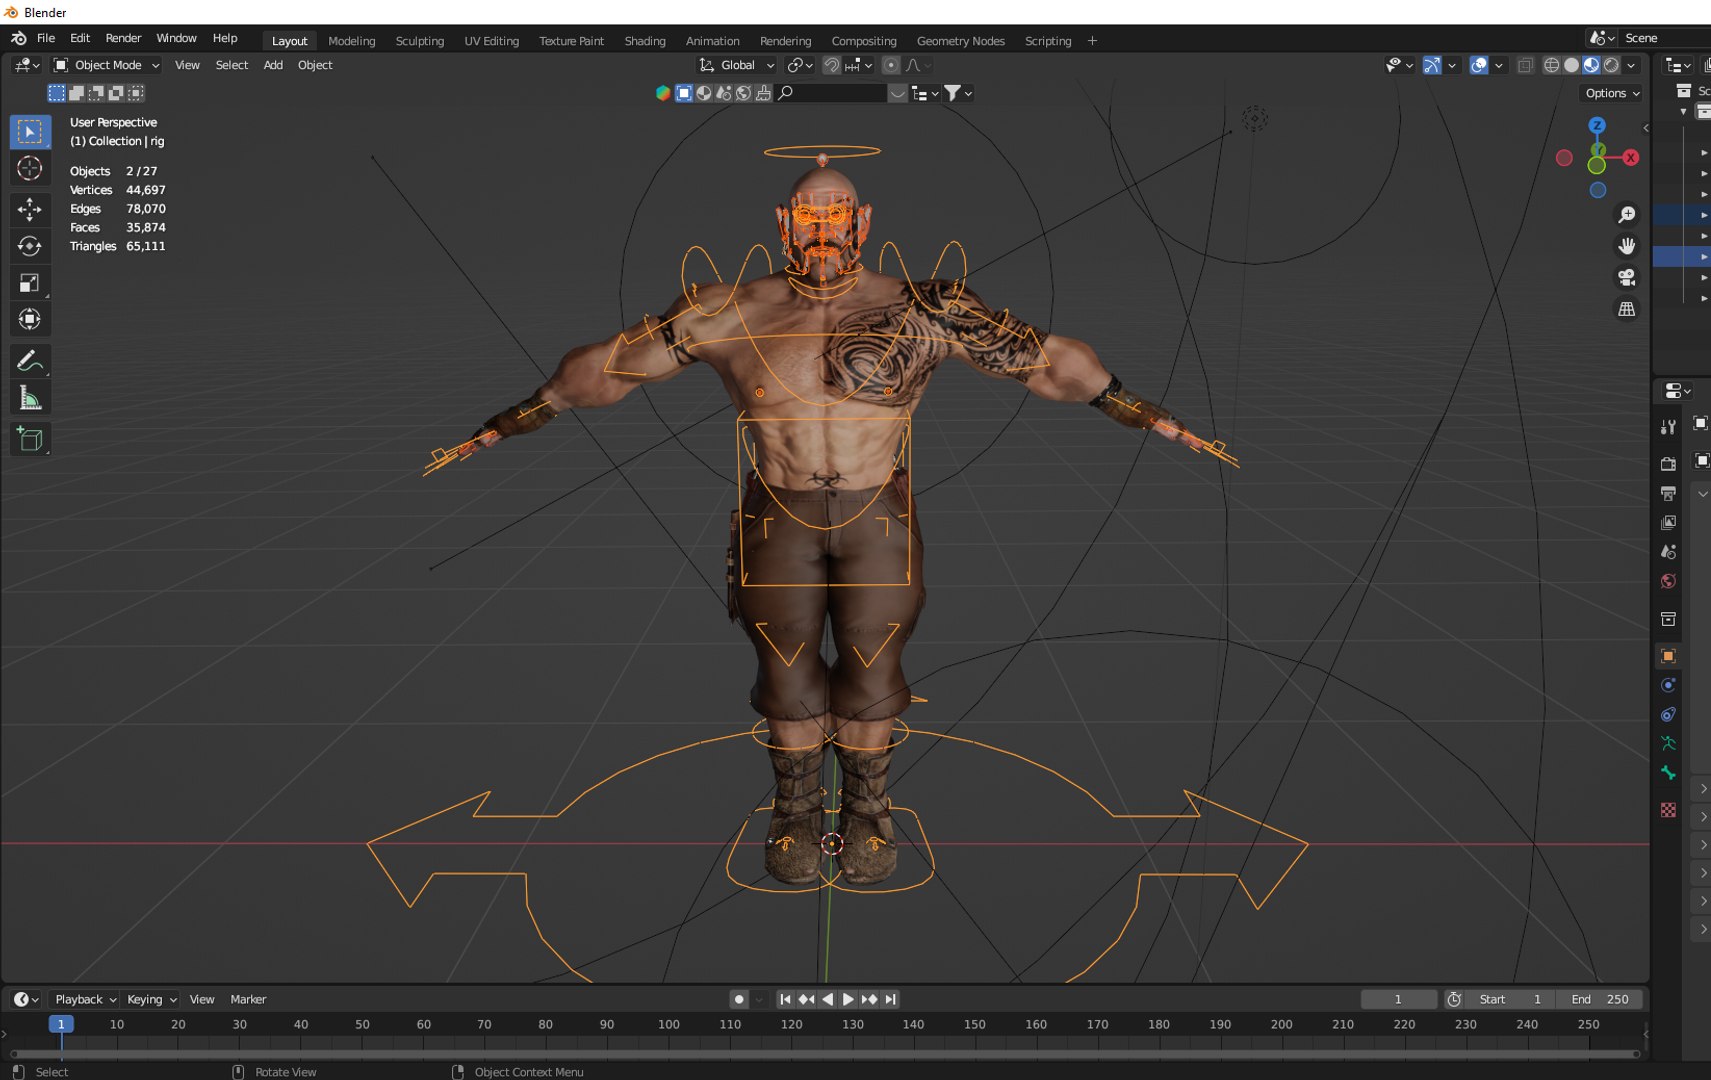Open the Object Mode dropdown
1711x1080 pixels.
pyautogui.click(x=106, y=65)
